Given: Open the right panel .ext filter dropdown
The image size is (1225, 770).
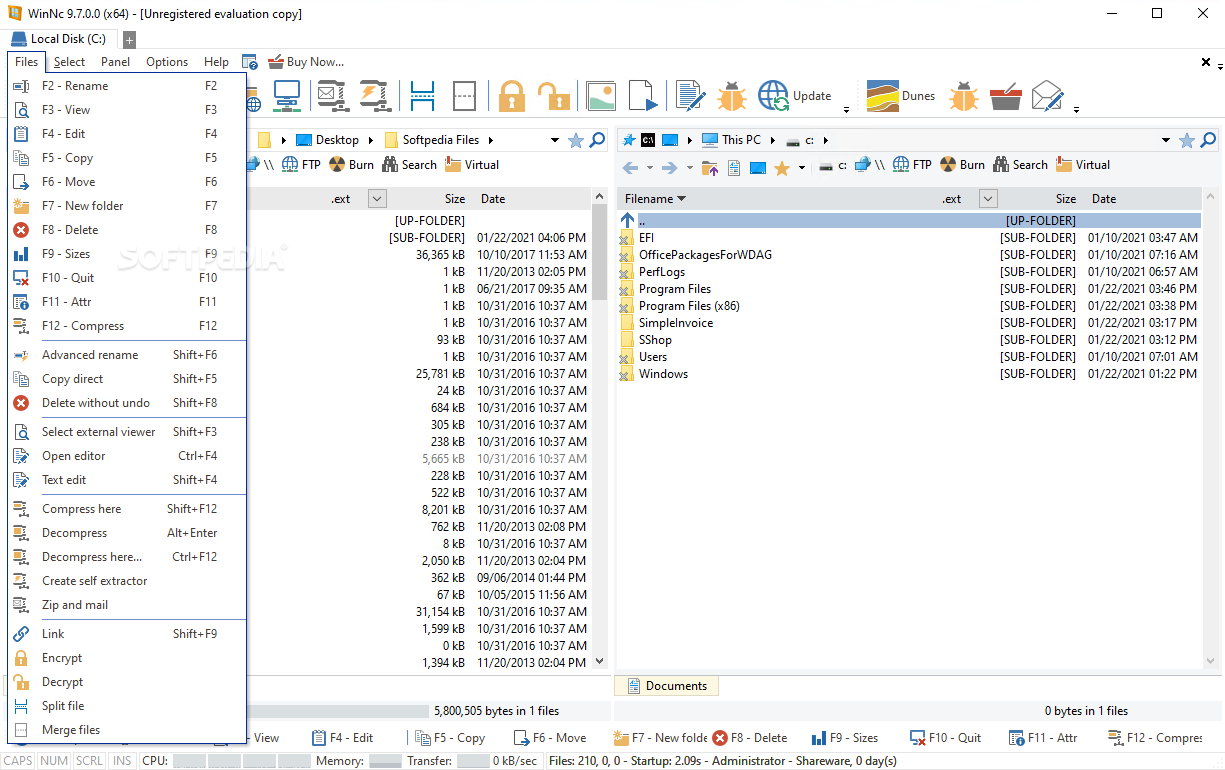Looking at the screenshot, I should click(988, 199).
